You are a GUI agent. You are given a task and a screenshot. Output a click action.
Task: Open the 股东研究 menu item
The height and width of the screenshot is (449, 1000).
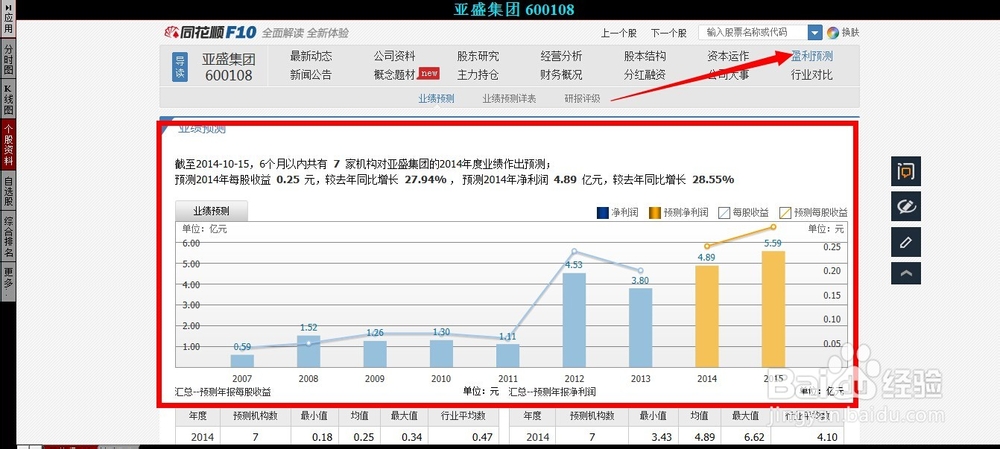click(478, 56)
